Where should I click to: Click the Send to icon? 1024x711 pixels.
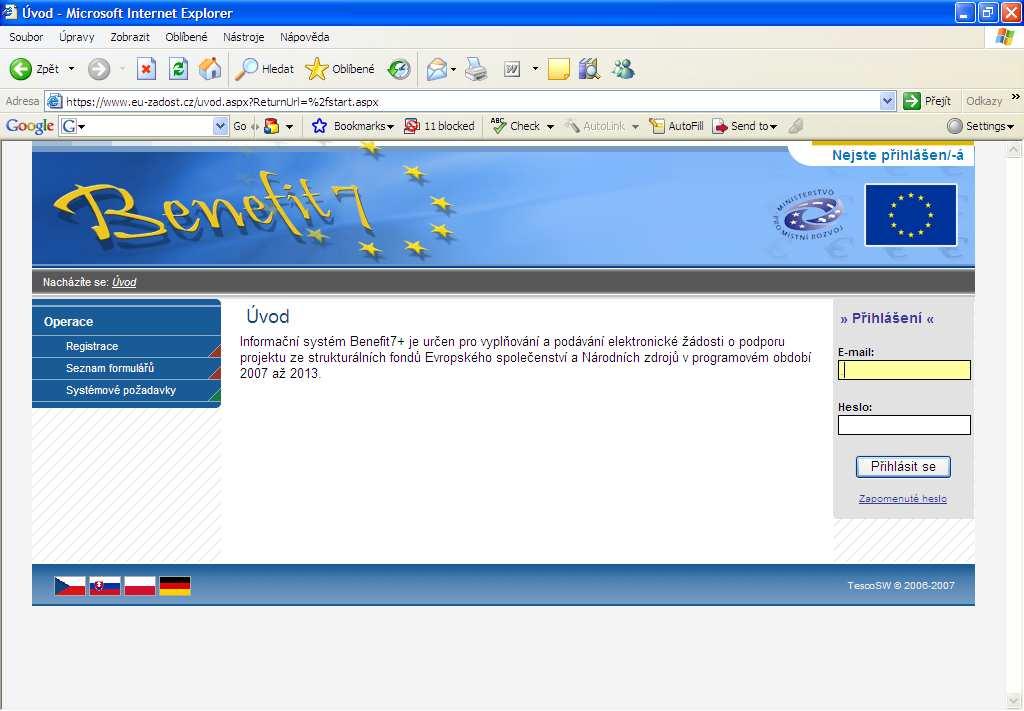[720, 126]
